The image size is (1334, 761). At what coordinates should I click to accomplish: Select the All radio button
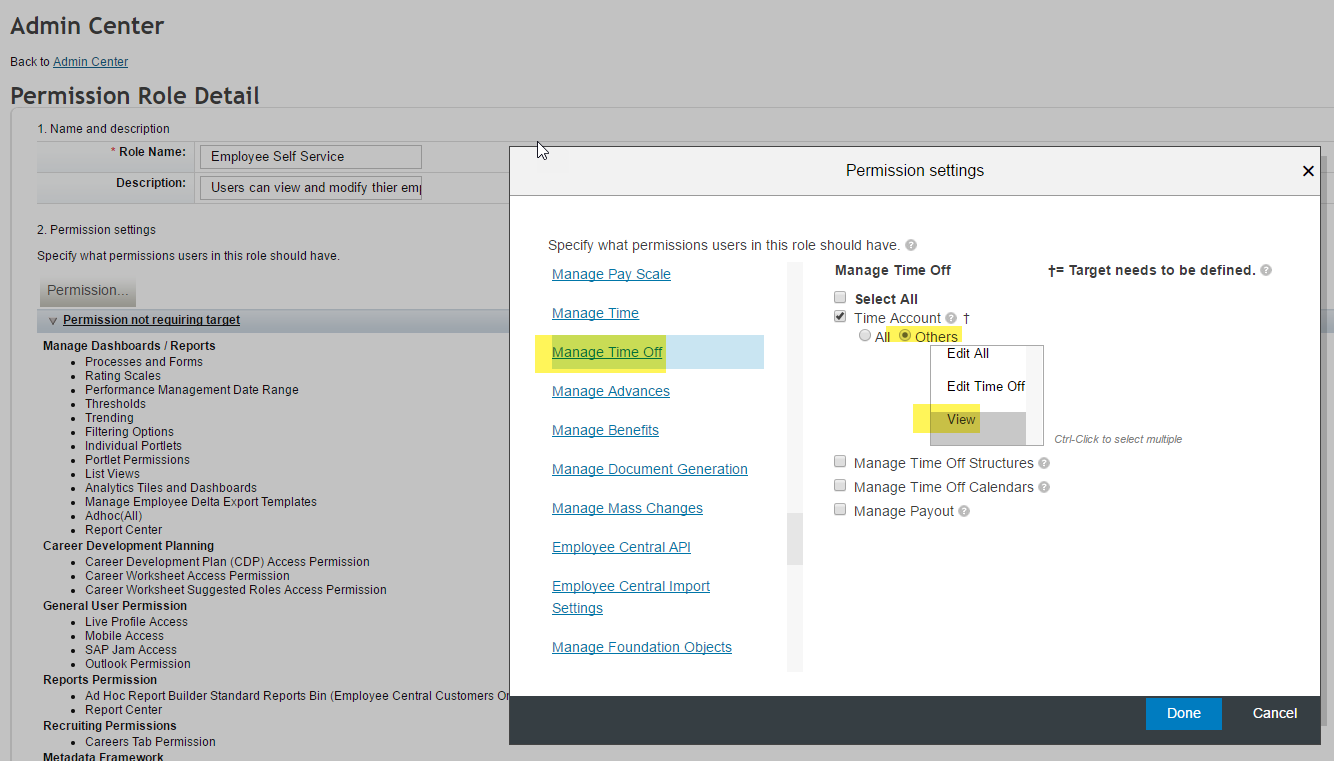coord(865,336)
